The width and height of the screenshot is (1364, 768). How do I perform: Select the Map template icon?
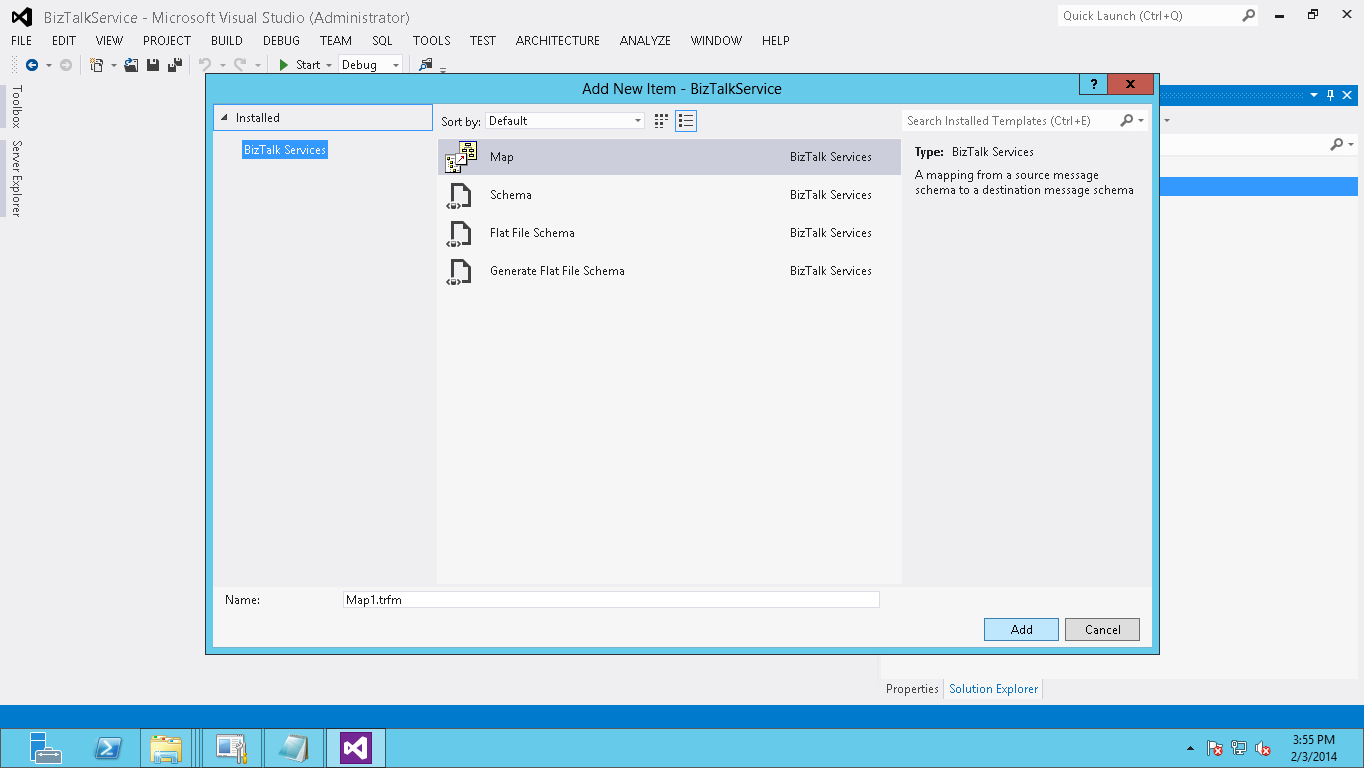460,157
